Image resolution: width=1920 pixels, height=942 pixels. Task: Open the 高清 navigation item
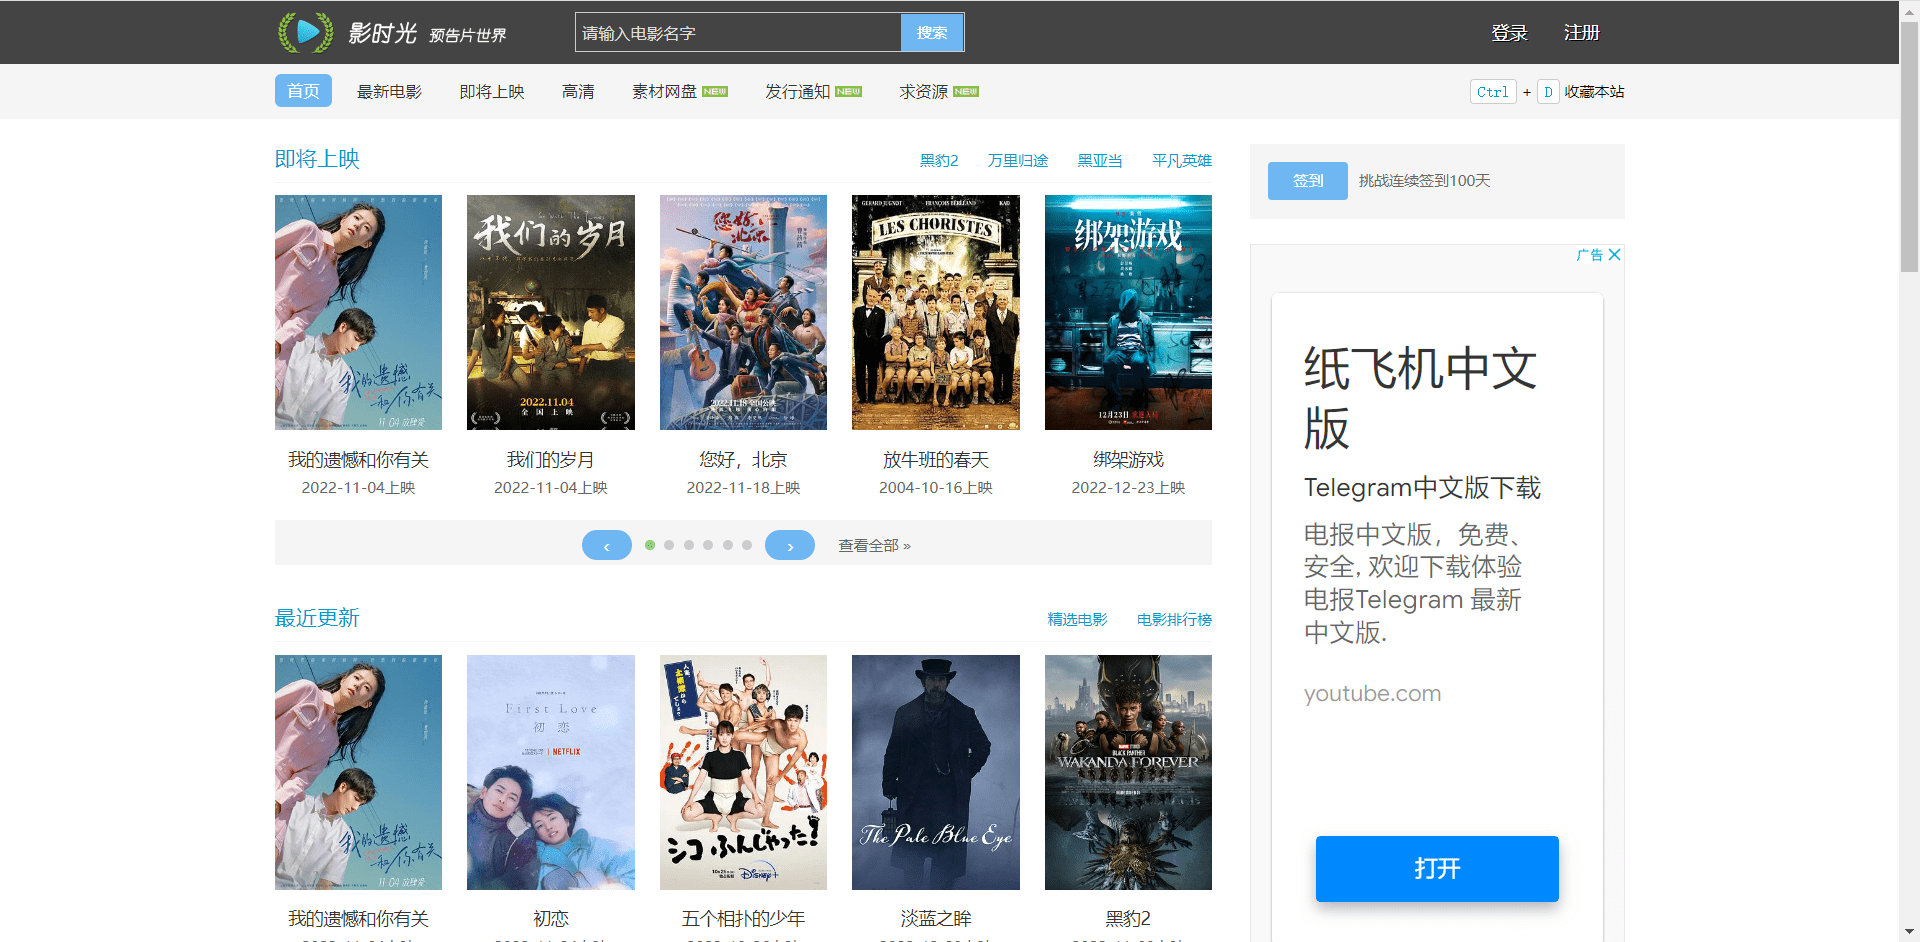pyautogui.click(x=578, y=91)
